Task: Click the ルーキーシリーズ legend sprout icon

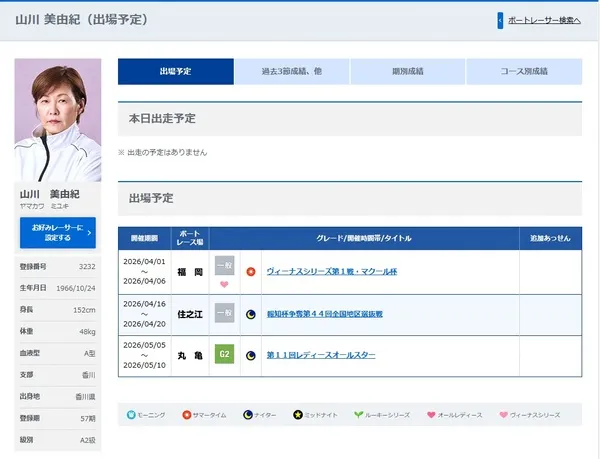Action: (x=359, y=415)
